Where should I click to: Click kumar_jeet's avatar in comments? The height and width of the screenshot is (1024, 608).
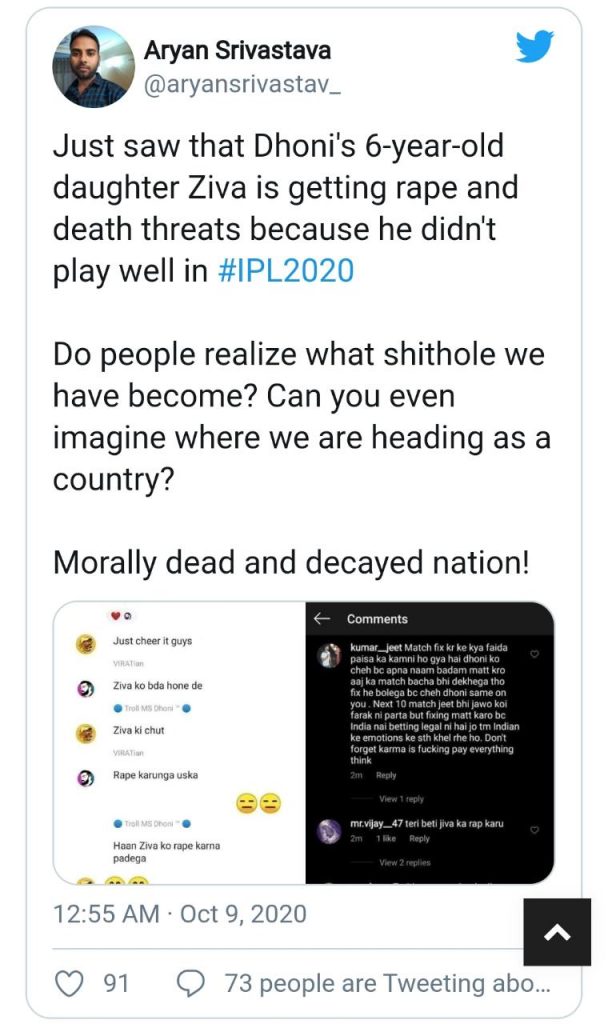pos(328,655)
